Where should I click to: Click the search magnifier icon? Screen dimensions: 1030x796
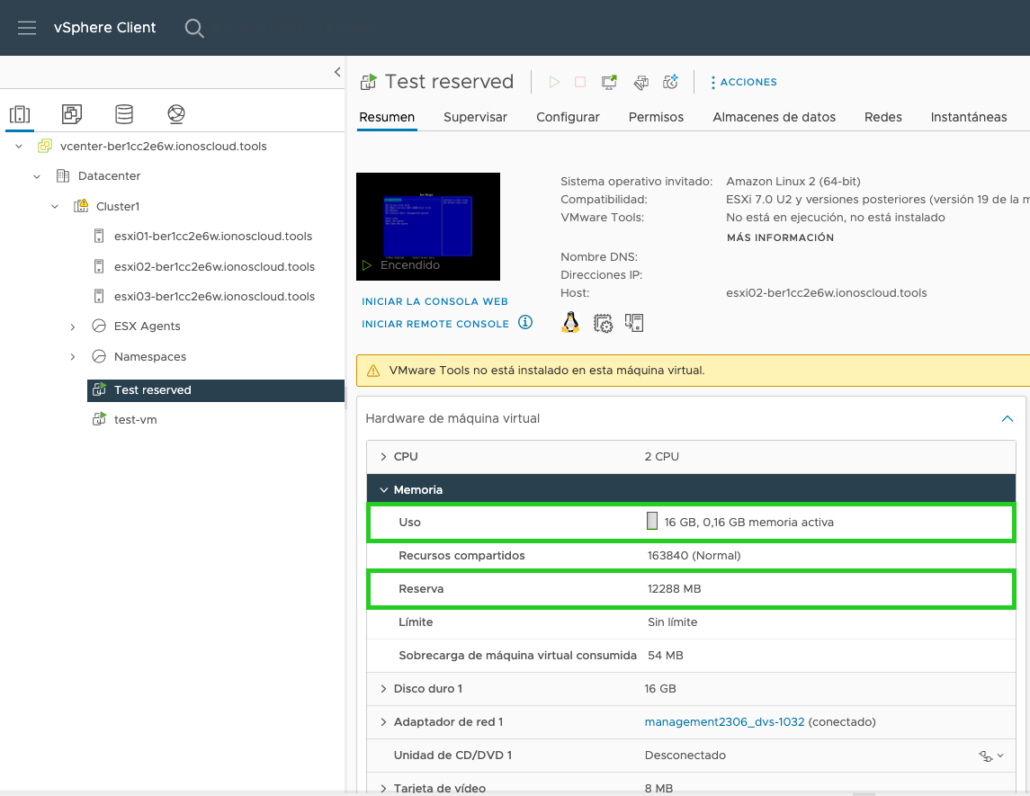(x=194, y=28)
